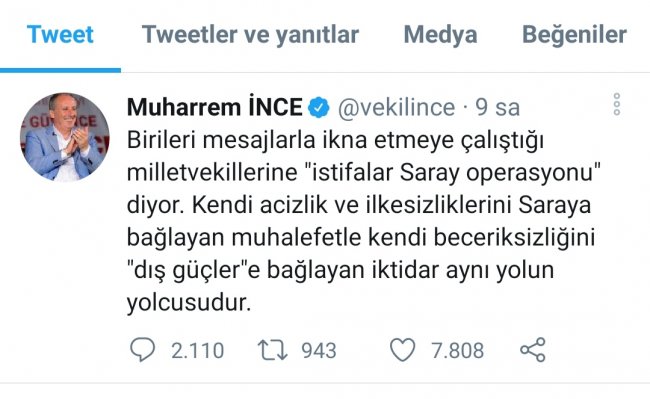Open the Muharrem İNCE display name
The image size is (650, 399).
click(x=215, y=107)
